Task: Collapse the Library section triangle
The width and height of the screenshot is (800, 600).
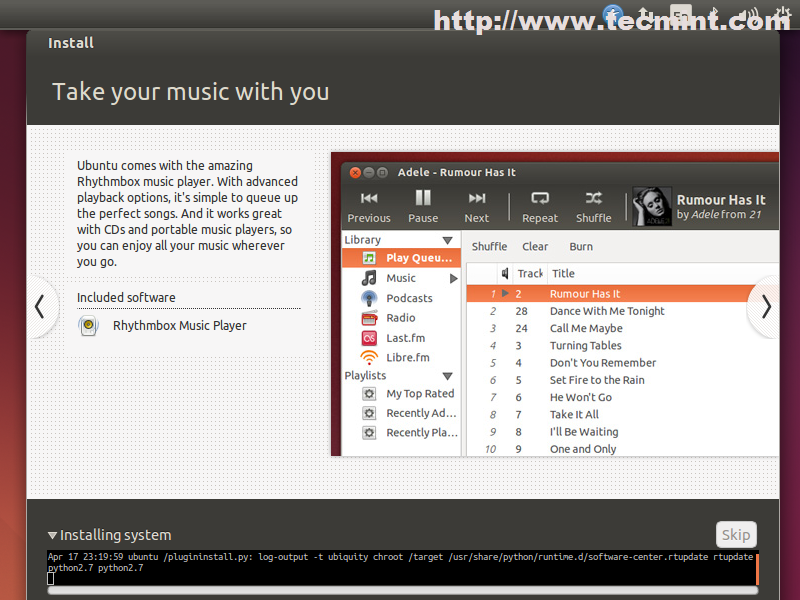Action: coord(447,240)
